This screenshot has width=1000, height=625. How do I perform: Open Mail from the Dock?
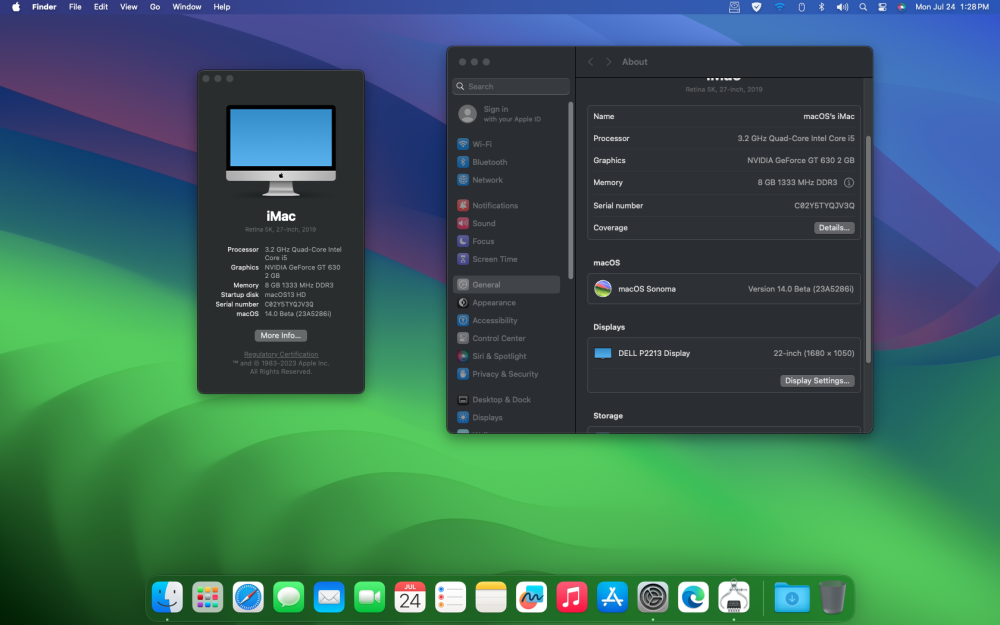tap(329, 598)
